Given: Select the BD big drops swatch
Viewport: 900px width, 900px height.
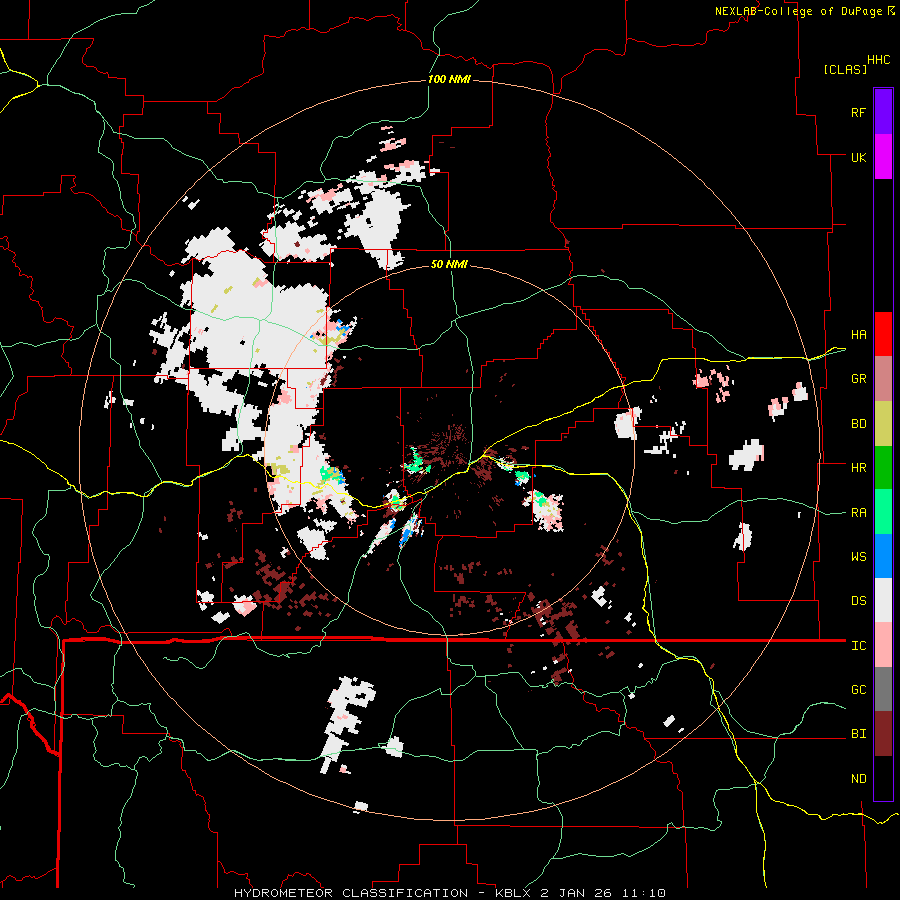Looking at the screenshot, I should click(x=883, y=424).
